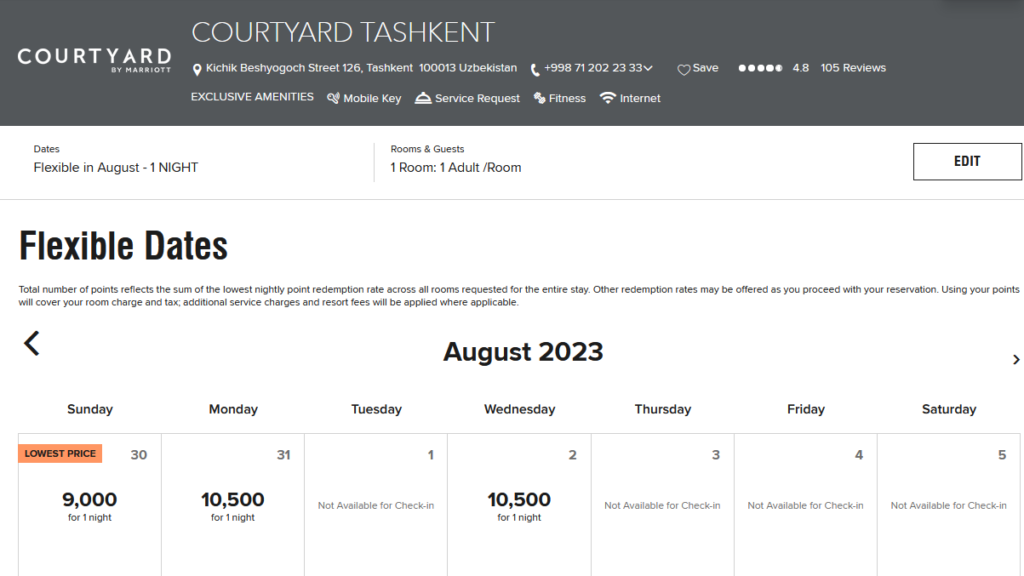The width and height of the screenshot is (1024, 576).
Task: Click the Sunday column header
Action: coord(90,409)
